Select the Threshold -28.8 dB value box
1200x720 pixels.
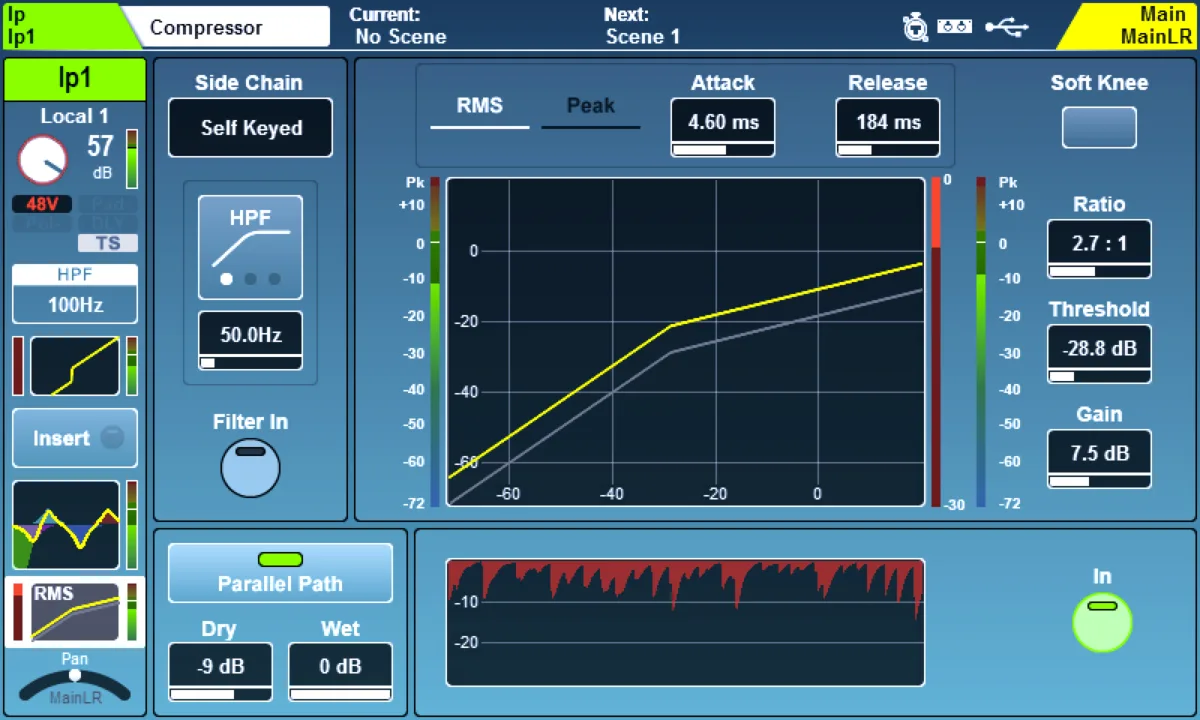pyautogui.click(x=1099, y=354)
